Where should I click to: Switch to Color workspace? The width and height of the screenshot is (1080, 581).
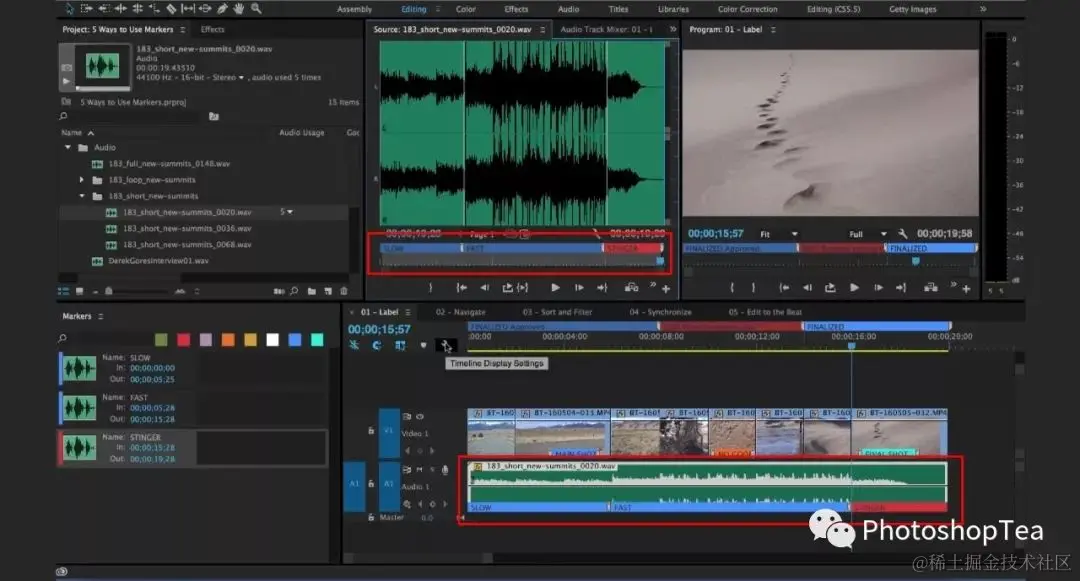click(x=466, y=10)
